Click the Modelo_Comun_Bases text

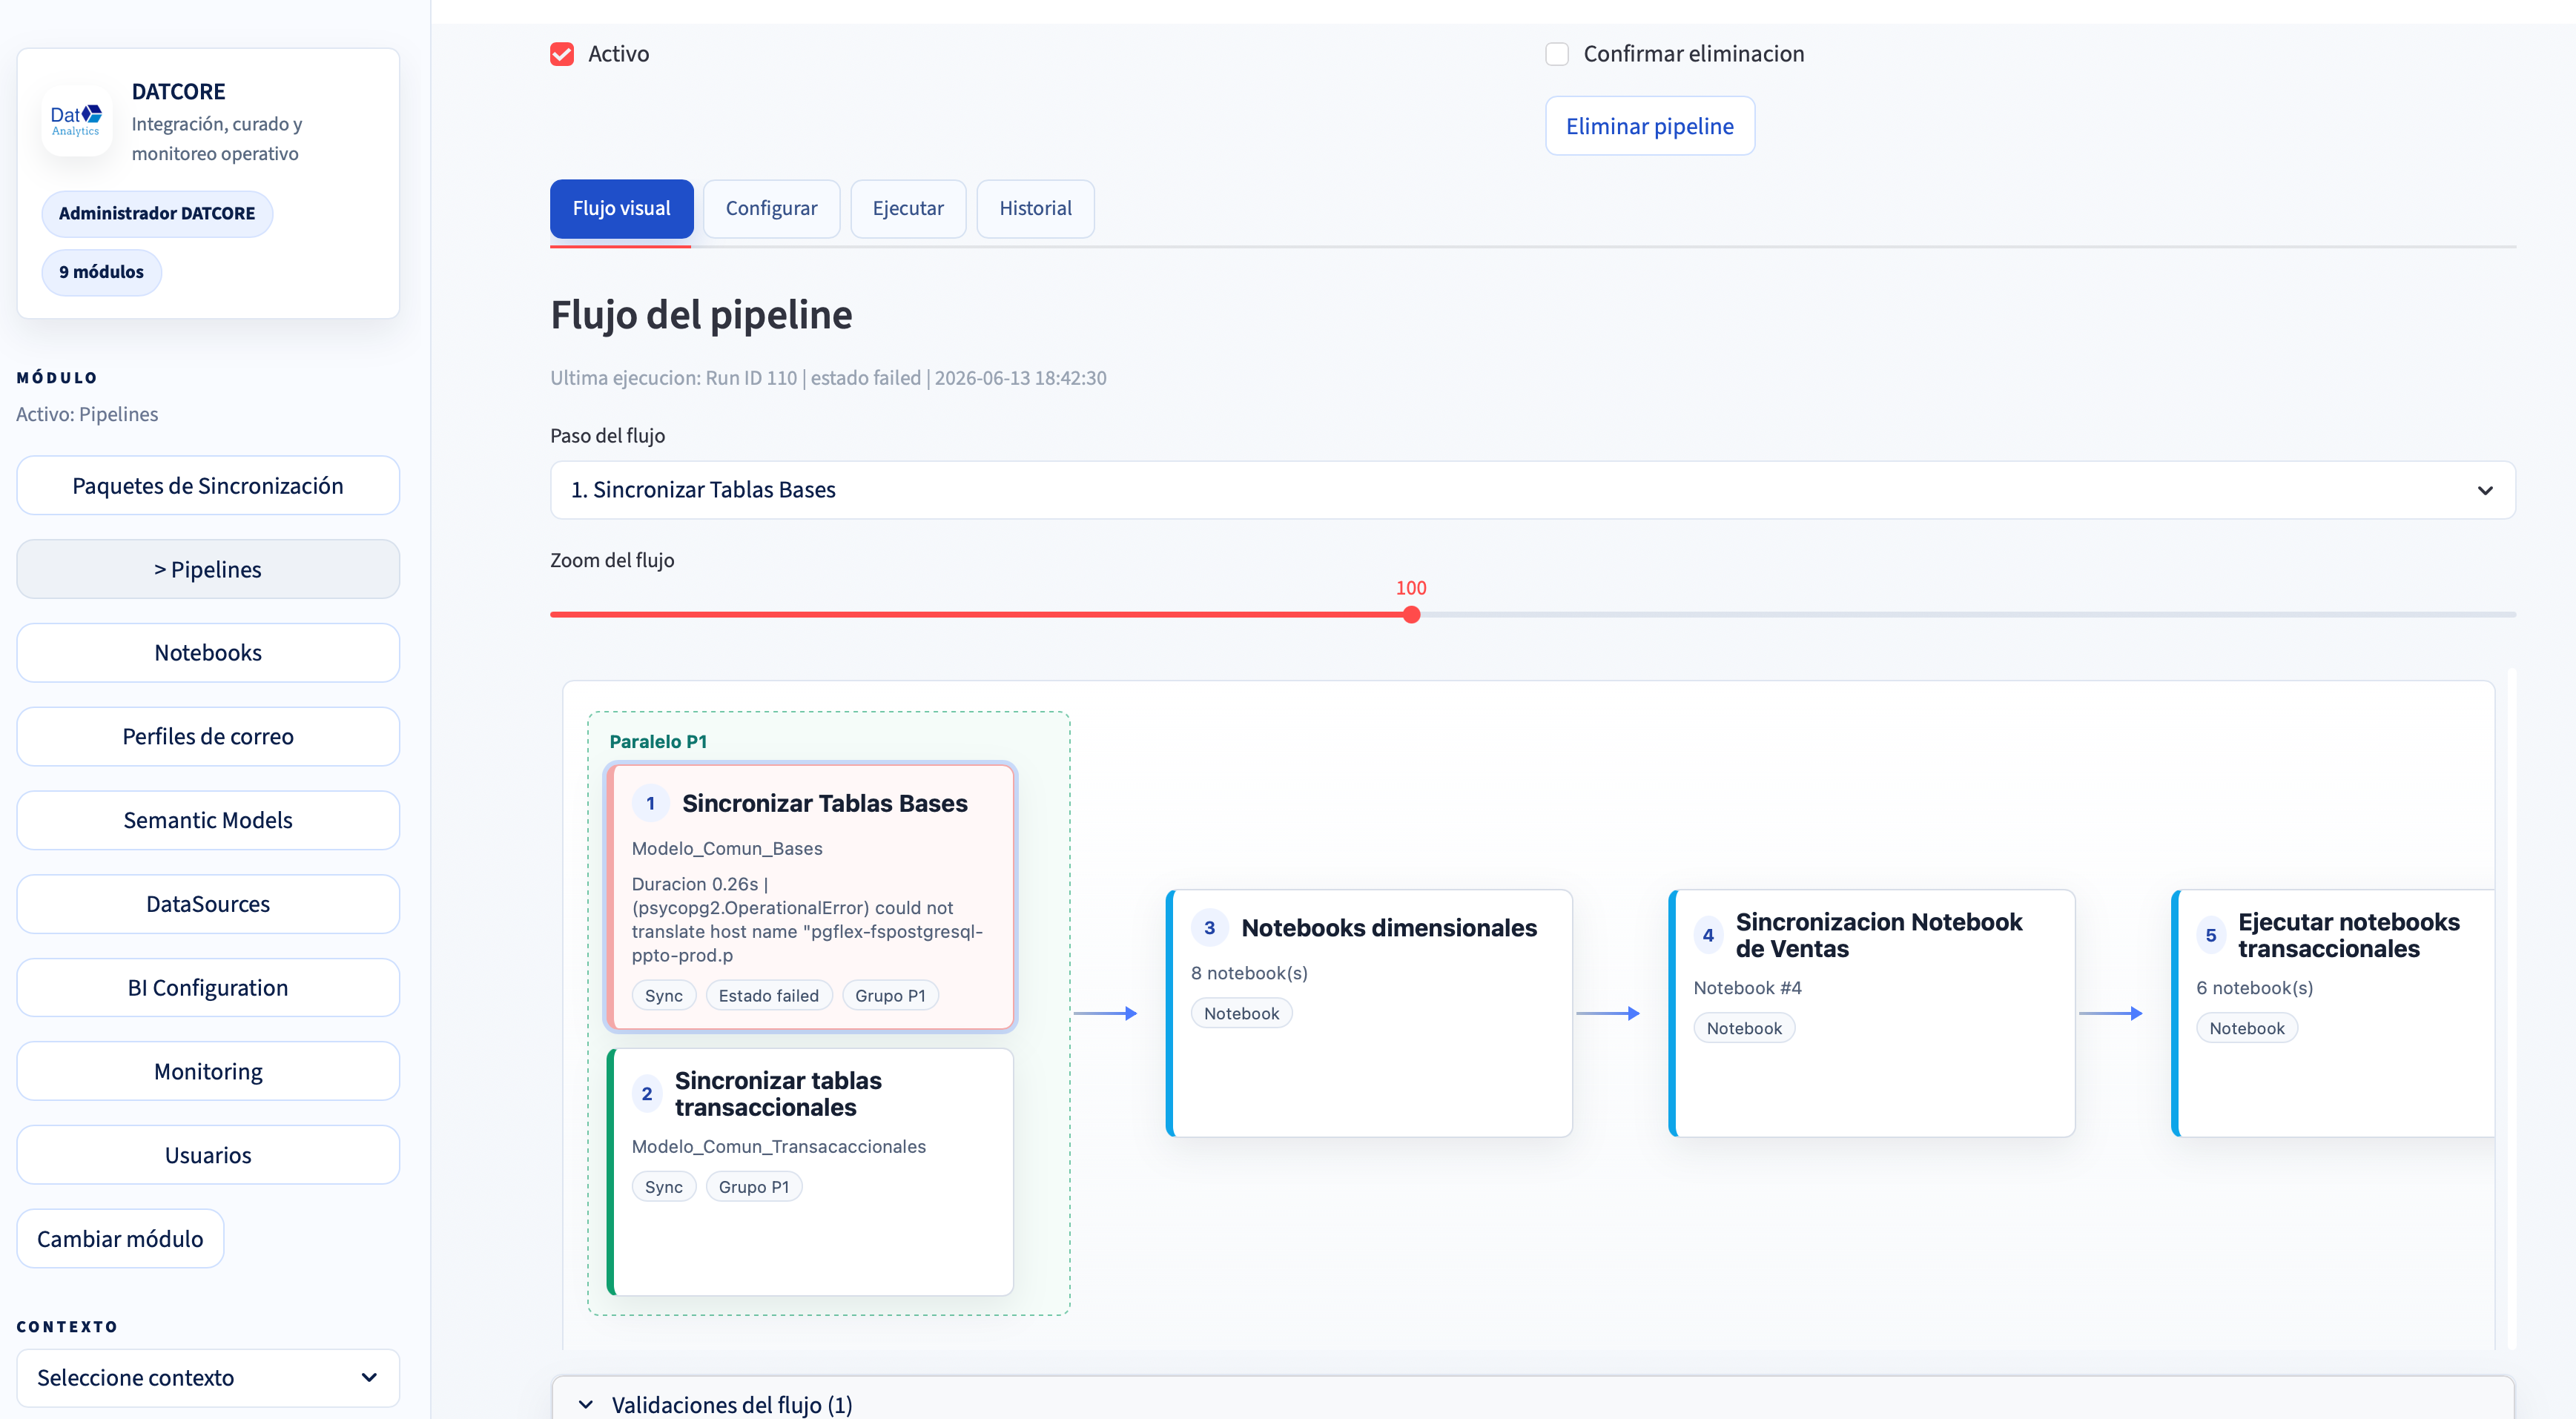(x=727, y=849)
